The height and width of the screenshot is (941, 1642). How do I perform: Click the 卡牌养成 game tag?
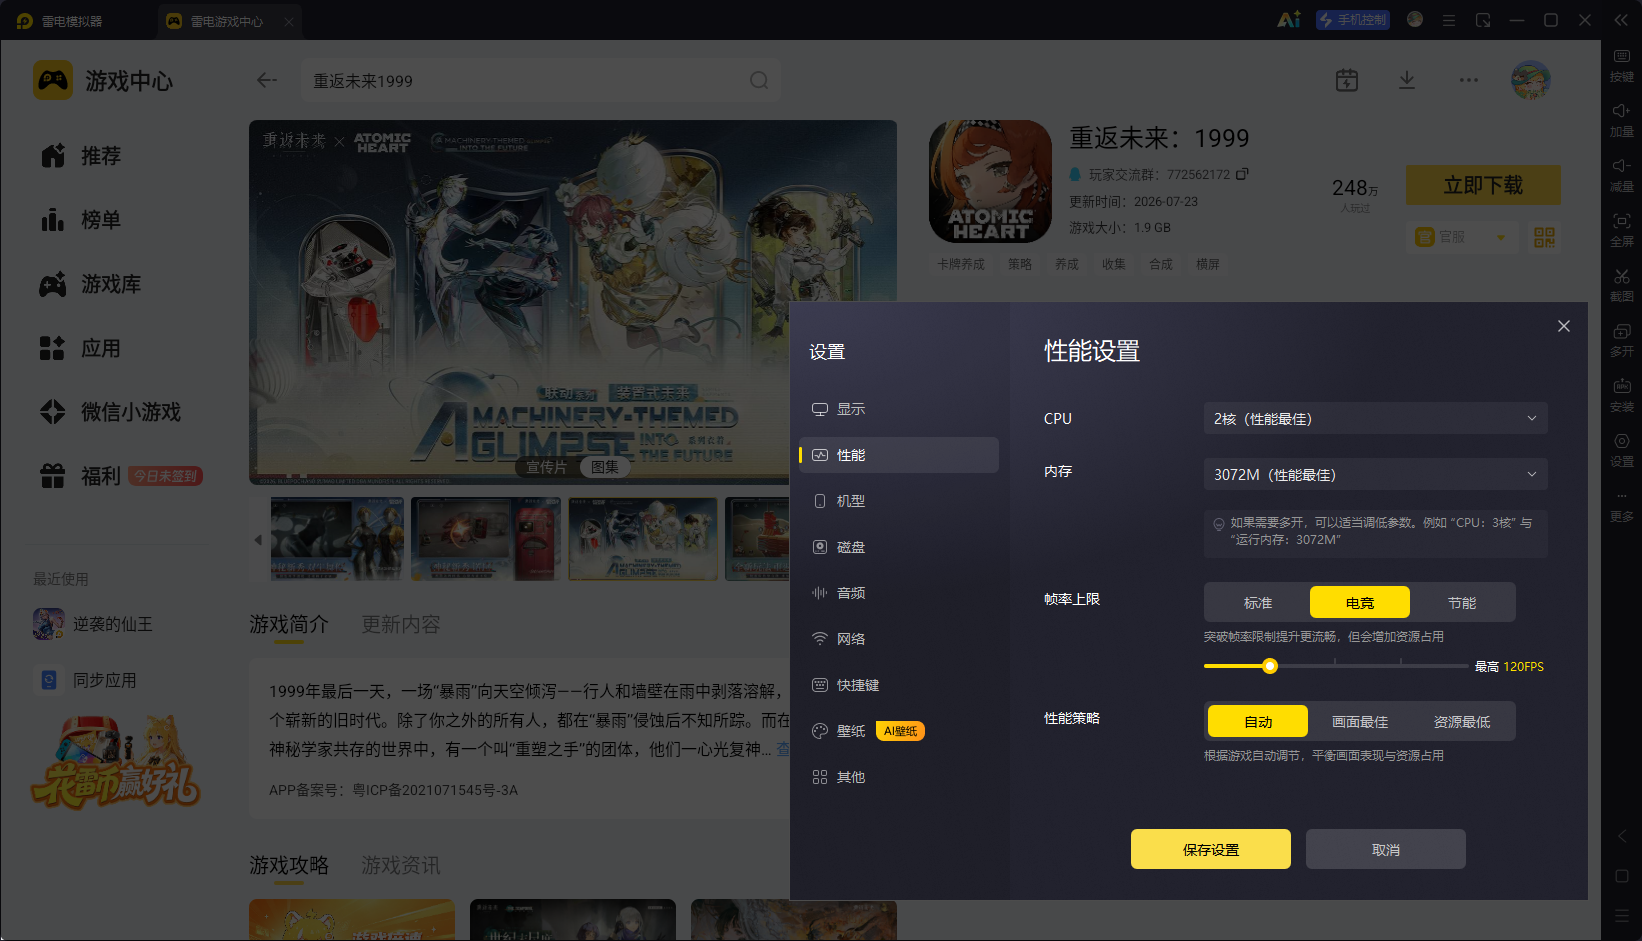(x=961, y=264)
